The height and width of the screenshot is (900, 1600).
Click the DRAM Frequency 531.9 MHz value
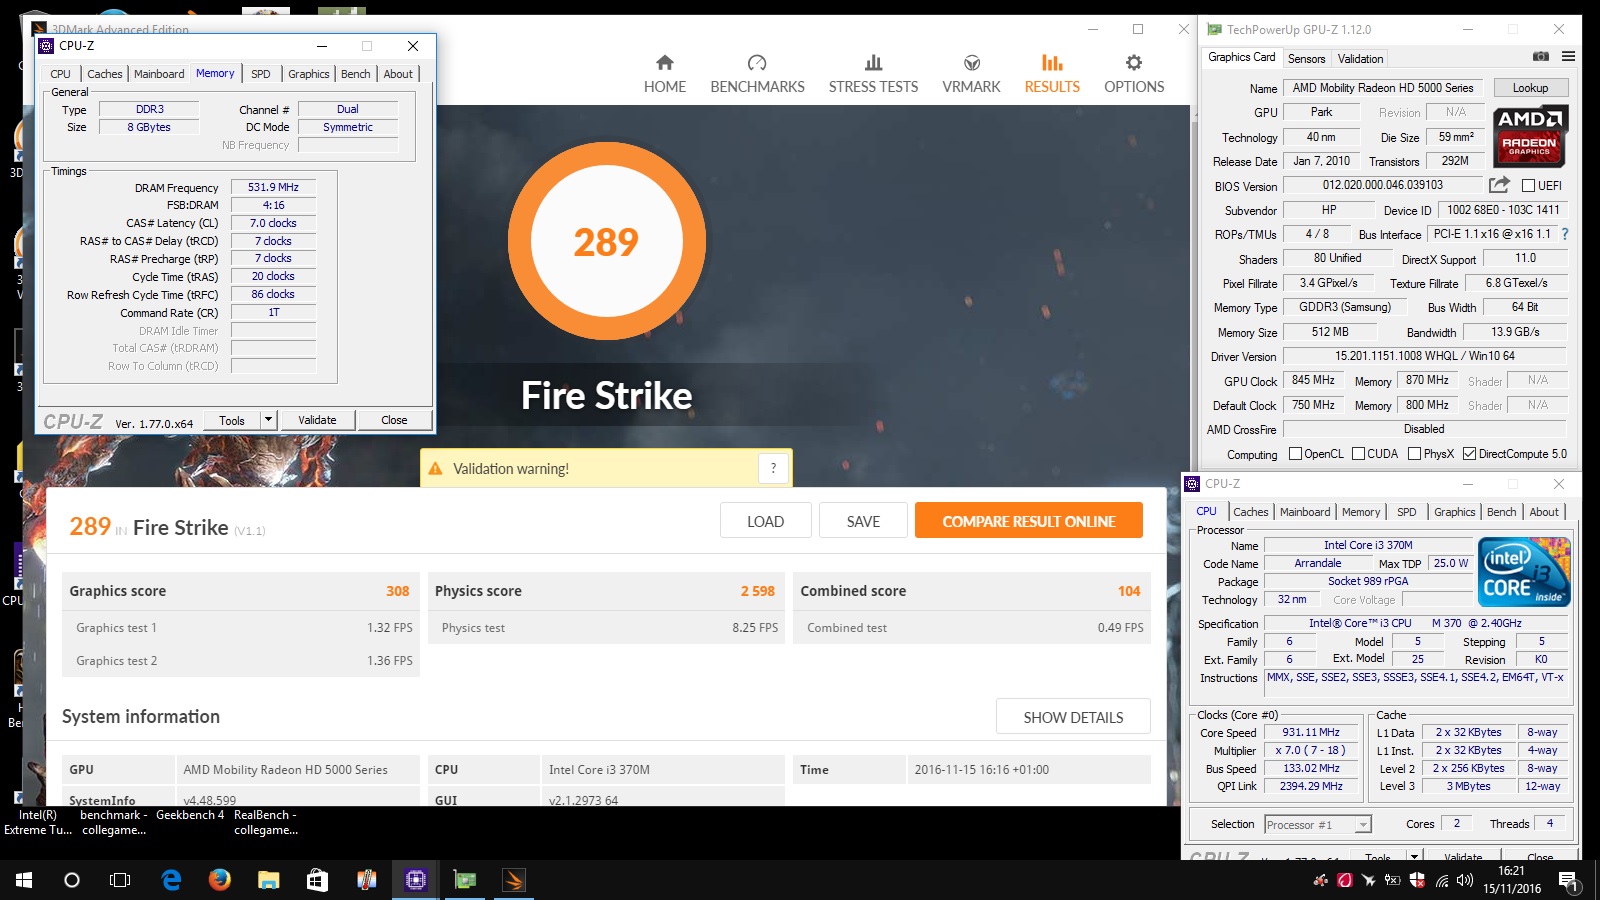[273, 187]
